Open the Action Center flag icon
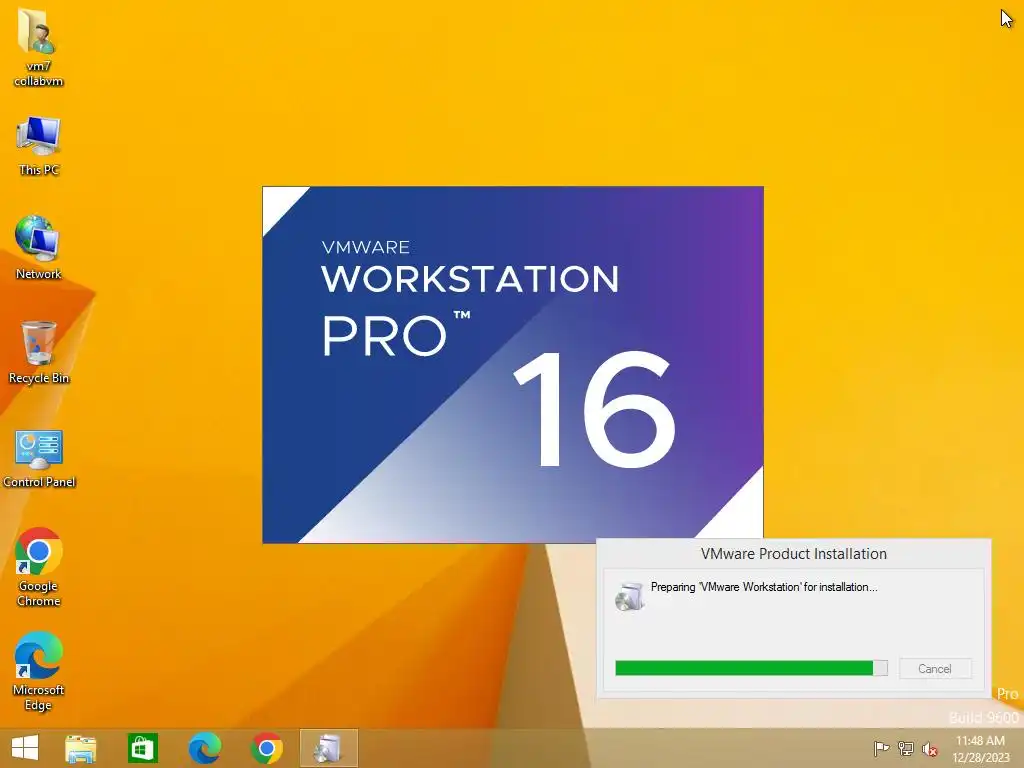The width and height of the screenshot is (1024, 768). (881, 748)
